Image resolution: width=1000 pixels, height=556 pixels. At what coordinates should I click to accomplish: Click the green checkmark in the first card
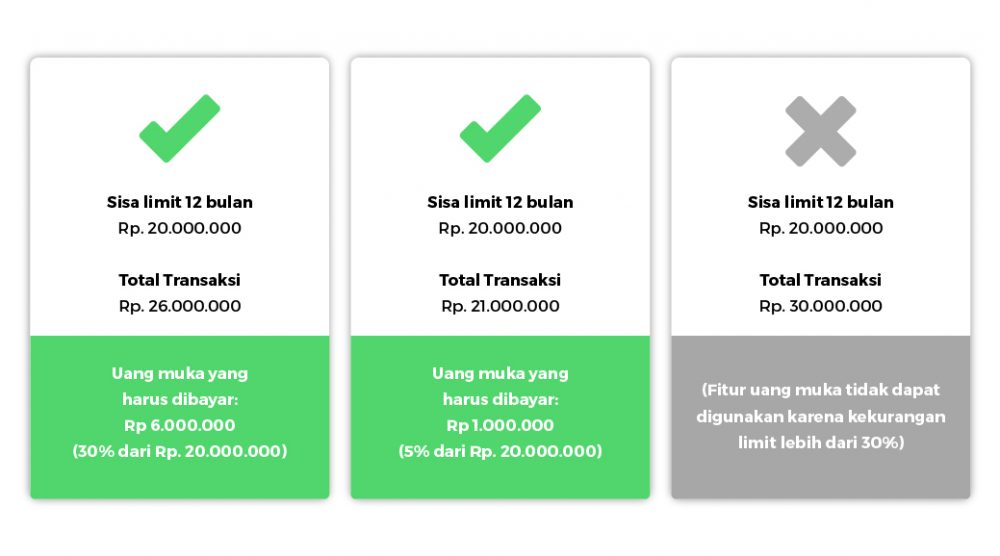180,129
